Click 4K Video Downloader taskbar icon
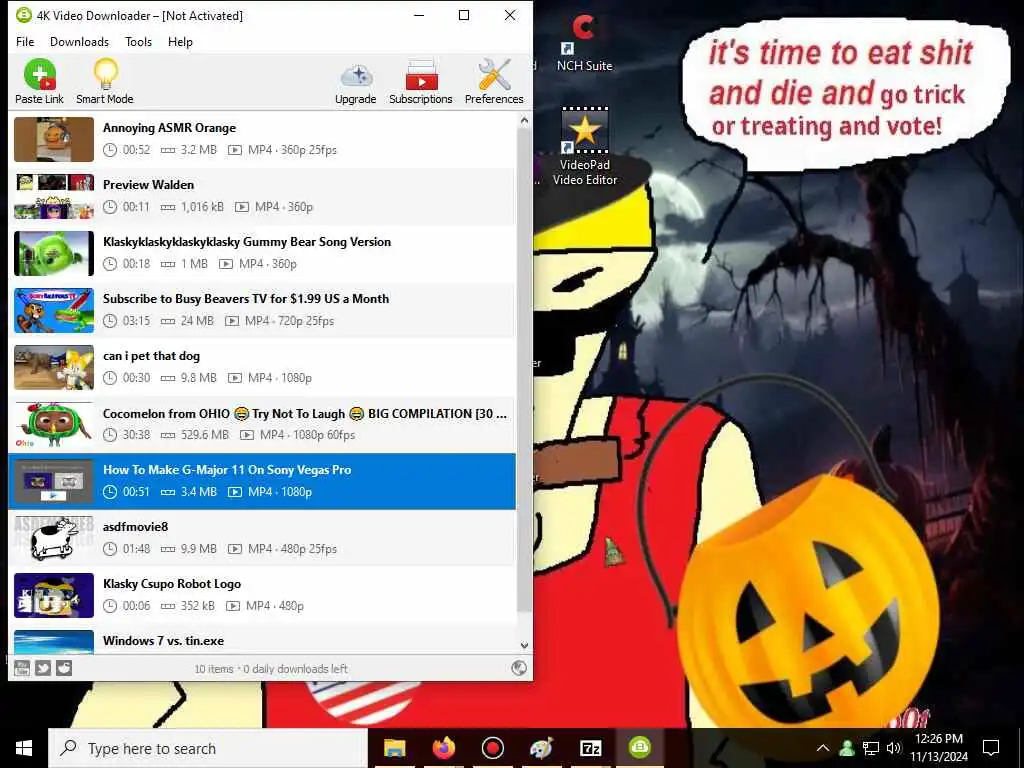Viewport: 1024px width, 768px height. pyautogui.click(x=639, y=748)
